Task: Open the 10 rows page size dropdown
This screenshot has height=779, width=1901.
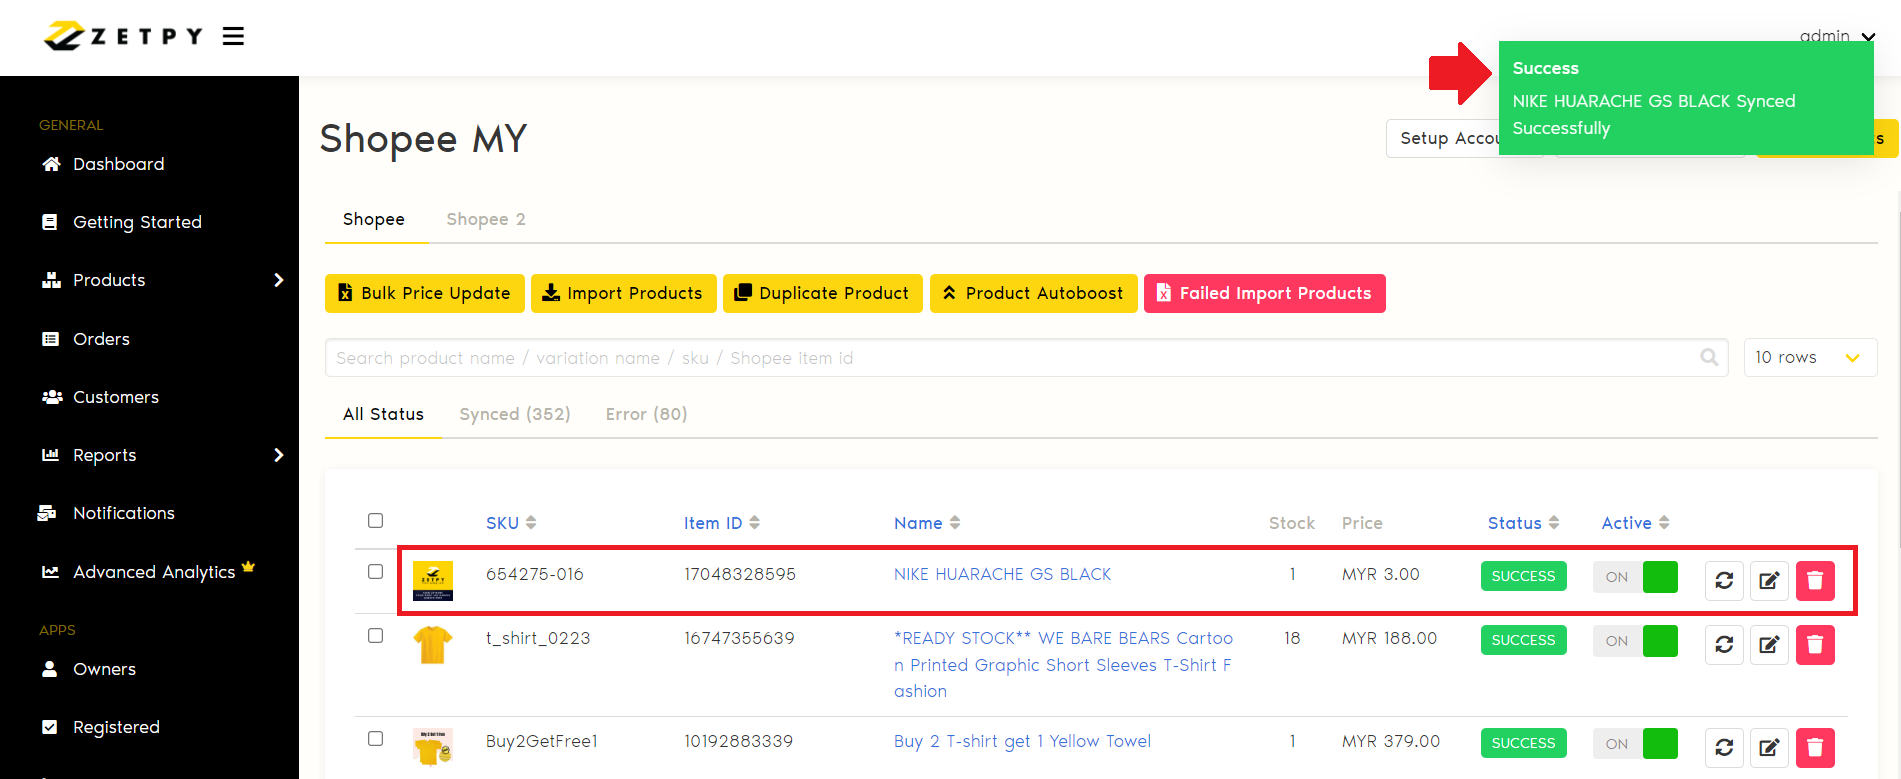Action: click(1810, 357)
